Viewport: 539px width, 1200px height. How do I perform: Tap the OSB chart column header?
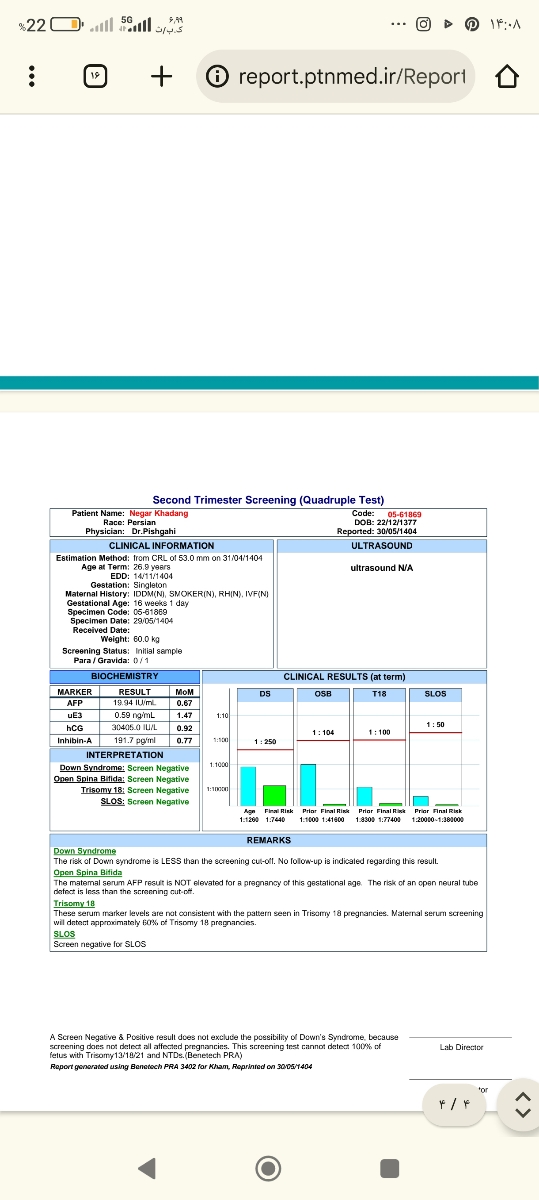point(323,693)
